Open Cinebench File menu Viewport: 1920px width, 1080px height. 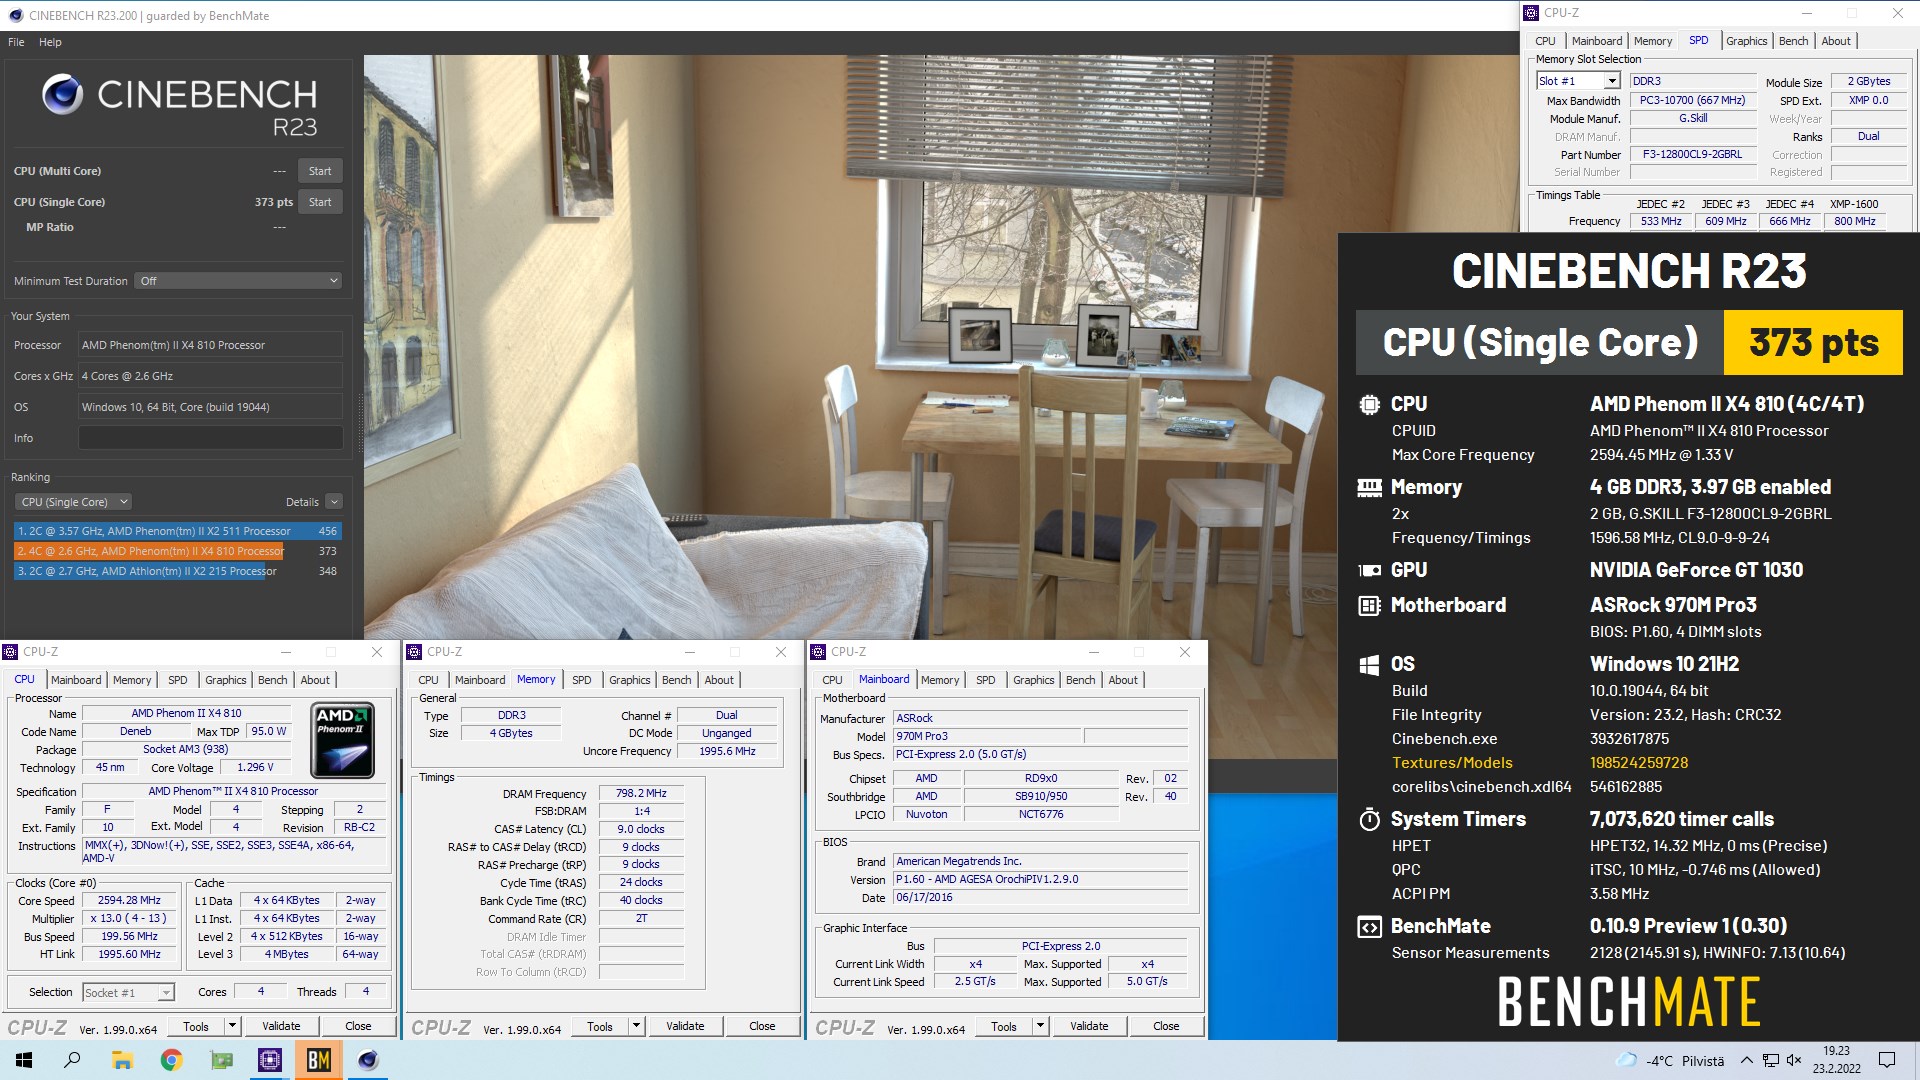16,42
